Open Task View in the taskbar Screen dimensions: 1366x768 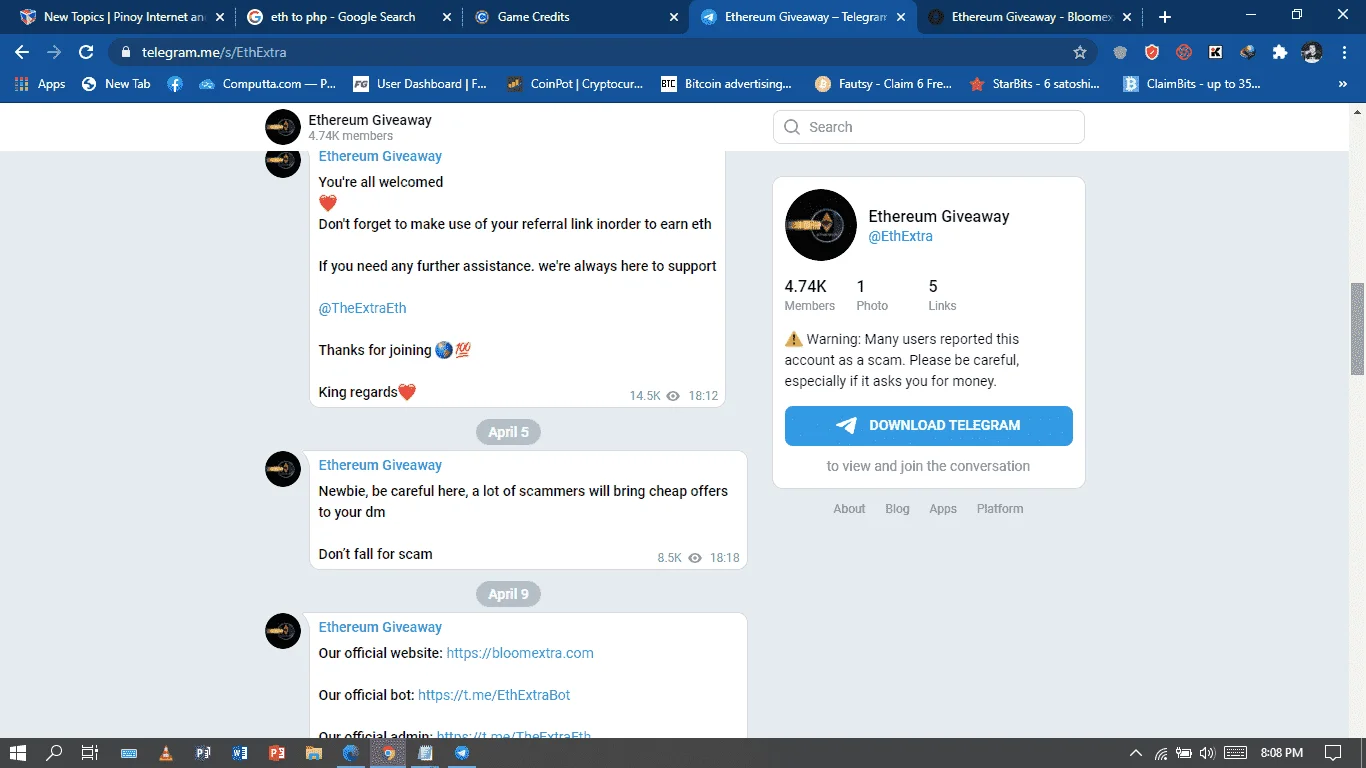point(89,753)
